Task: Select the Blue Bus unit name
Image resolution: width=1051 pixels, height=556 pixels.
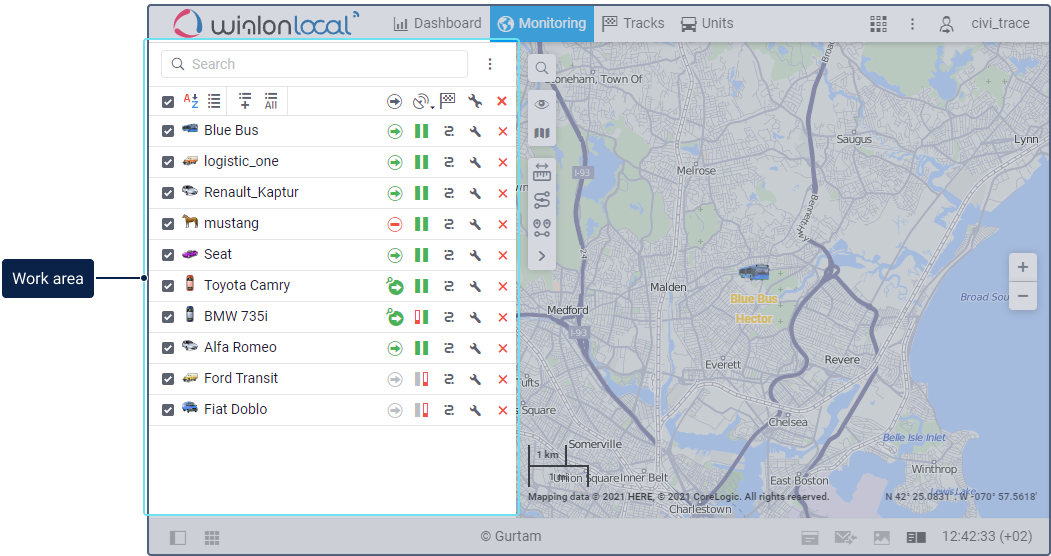Action: [231, 131]
